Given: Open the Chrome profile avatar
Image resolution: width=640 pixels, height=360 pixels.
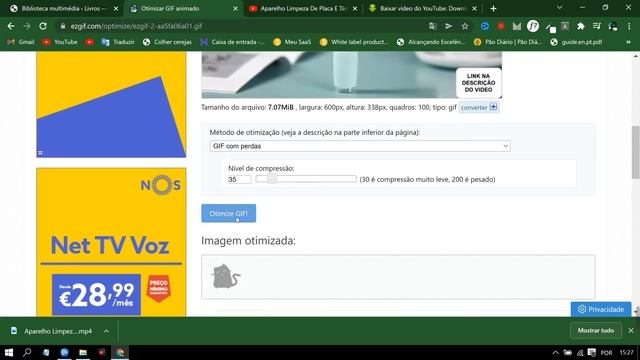Looking at the screenshot, I should click(x=613, y=26).
